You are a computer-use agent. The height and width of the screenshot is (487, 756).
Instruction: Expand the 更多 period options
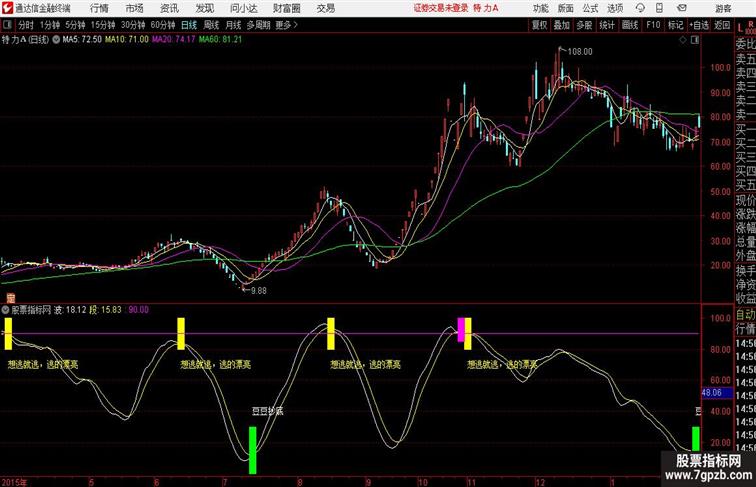tap(286, 25)
